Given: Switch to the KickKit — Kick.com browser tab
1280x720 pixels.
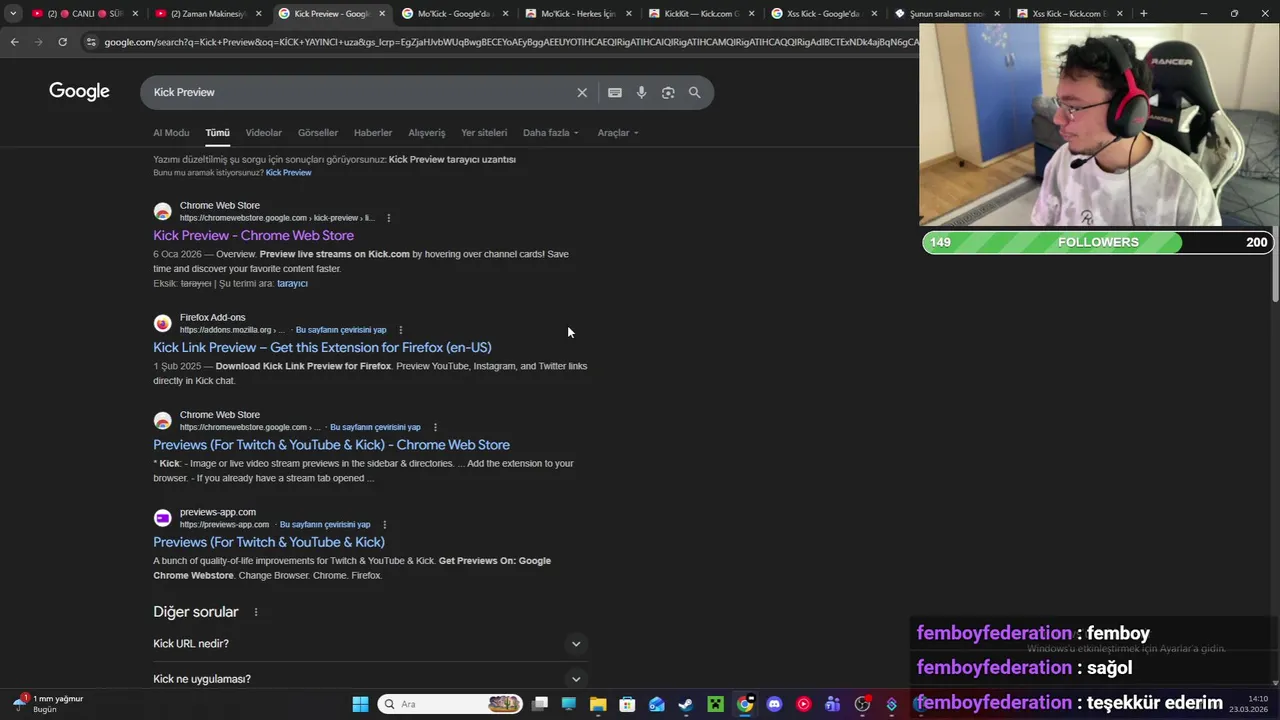Looking at the screenshot, I should 702,14.
